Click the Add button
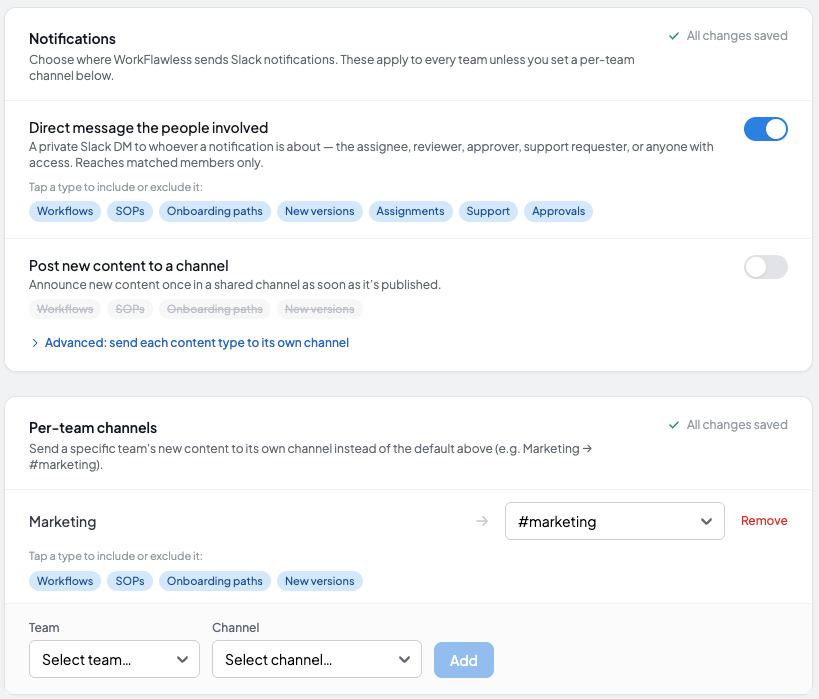 click(x=464, y=660)
